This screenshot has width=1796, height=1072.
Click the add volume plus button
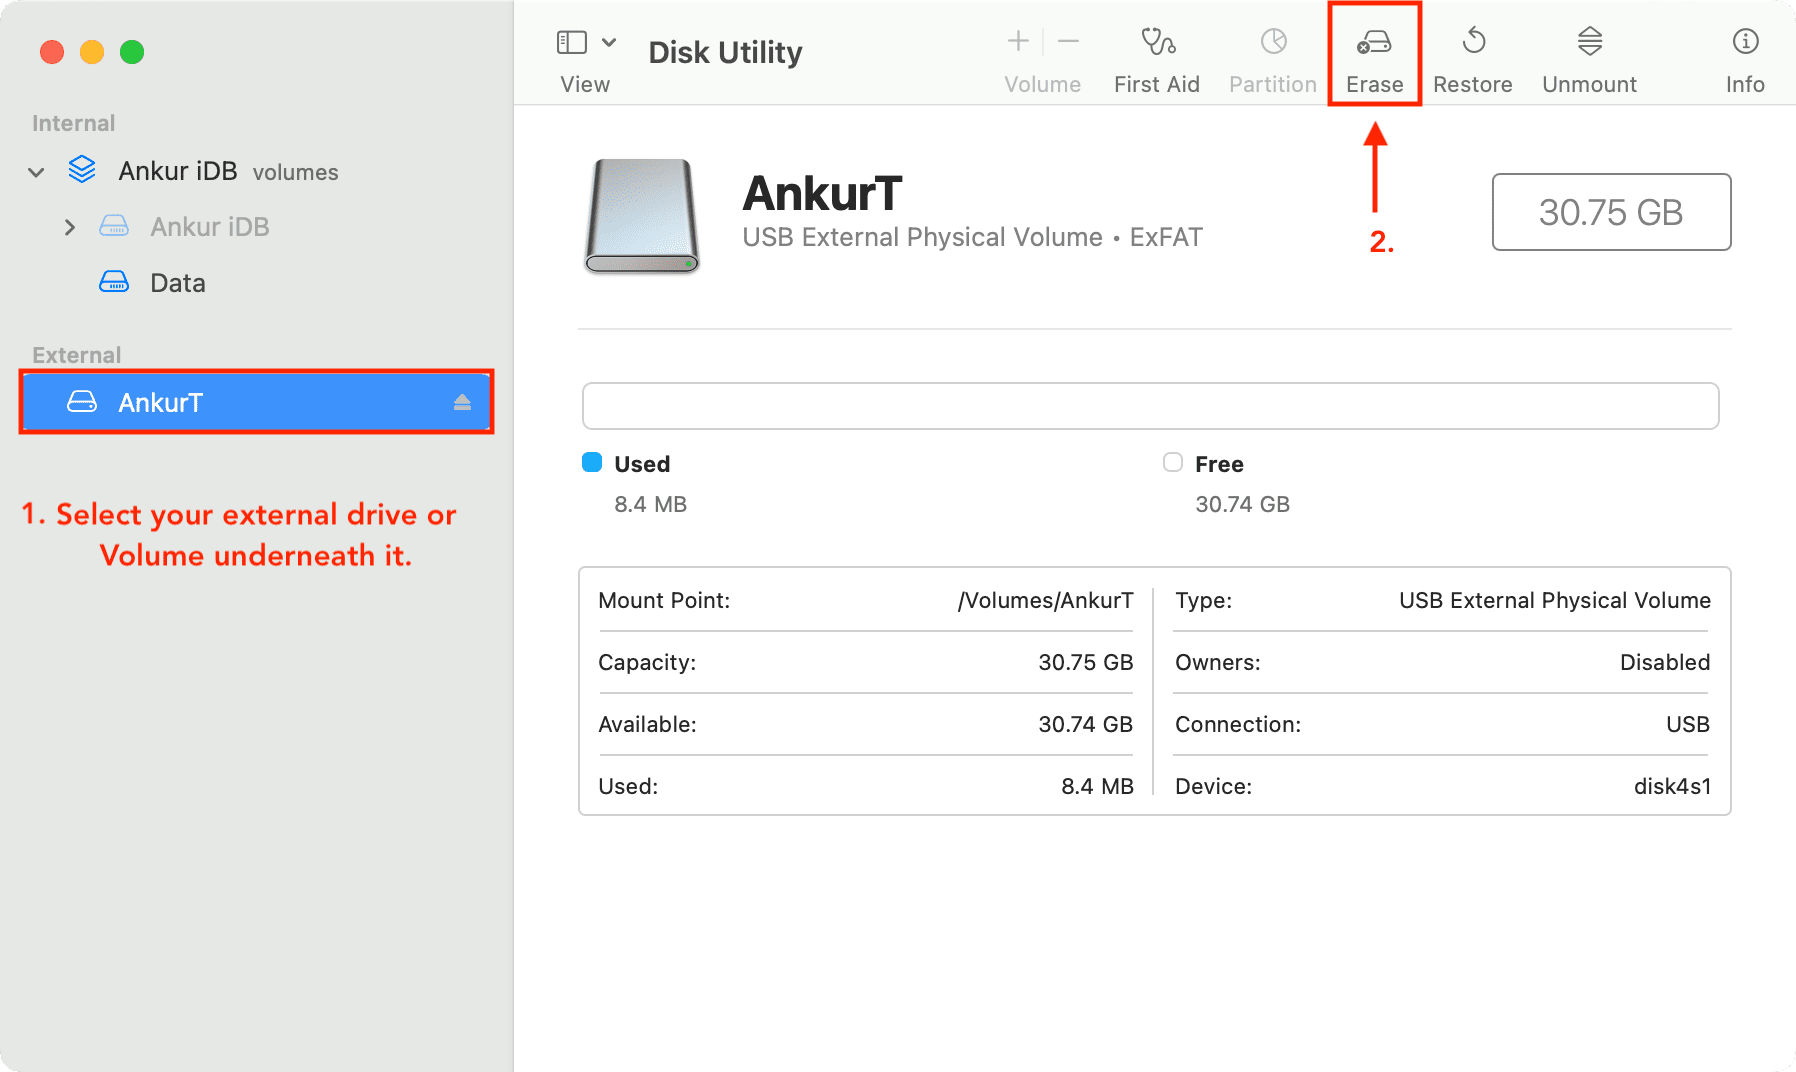(1018, 41)
